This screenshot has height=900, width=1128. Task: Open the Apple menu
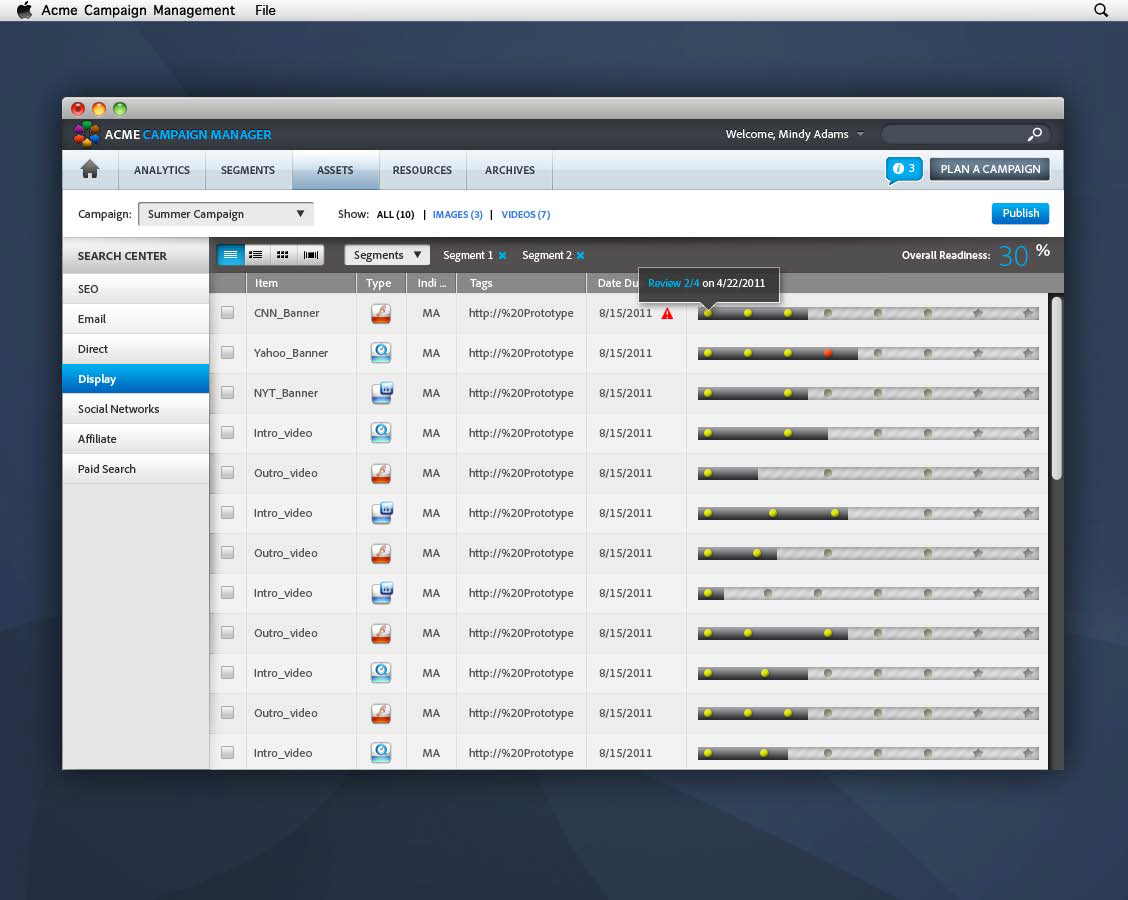pos(24,10)
